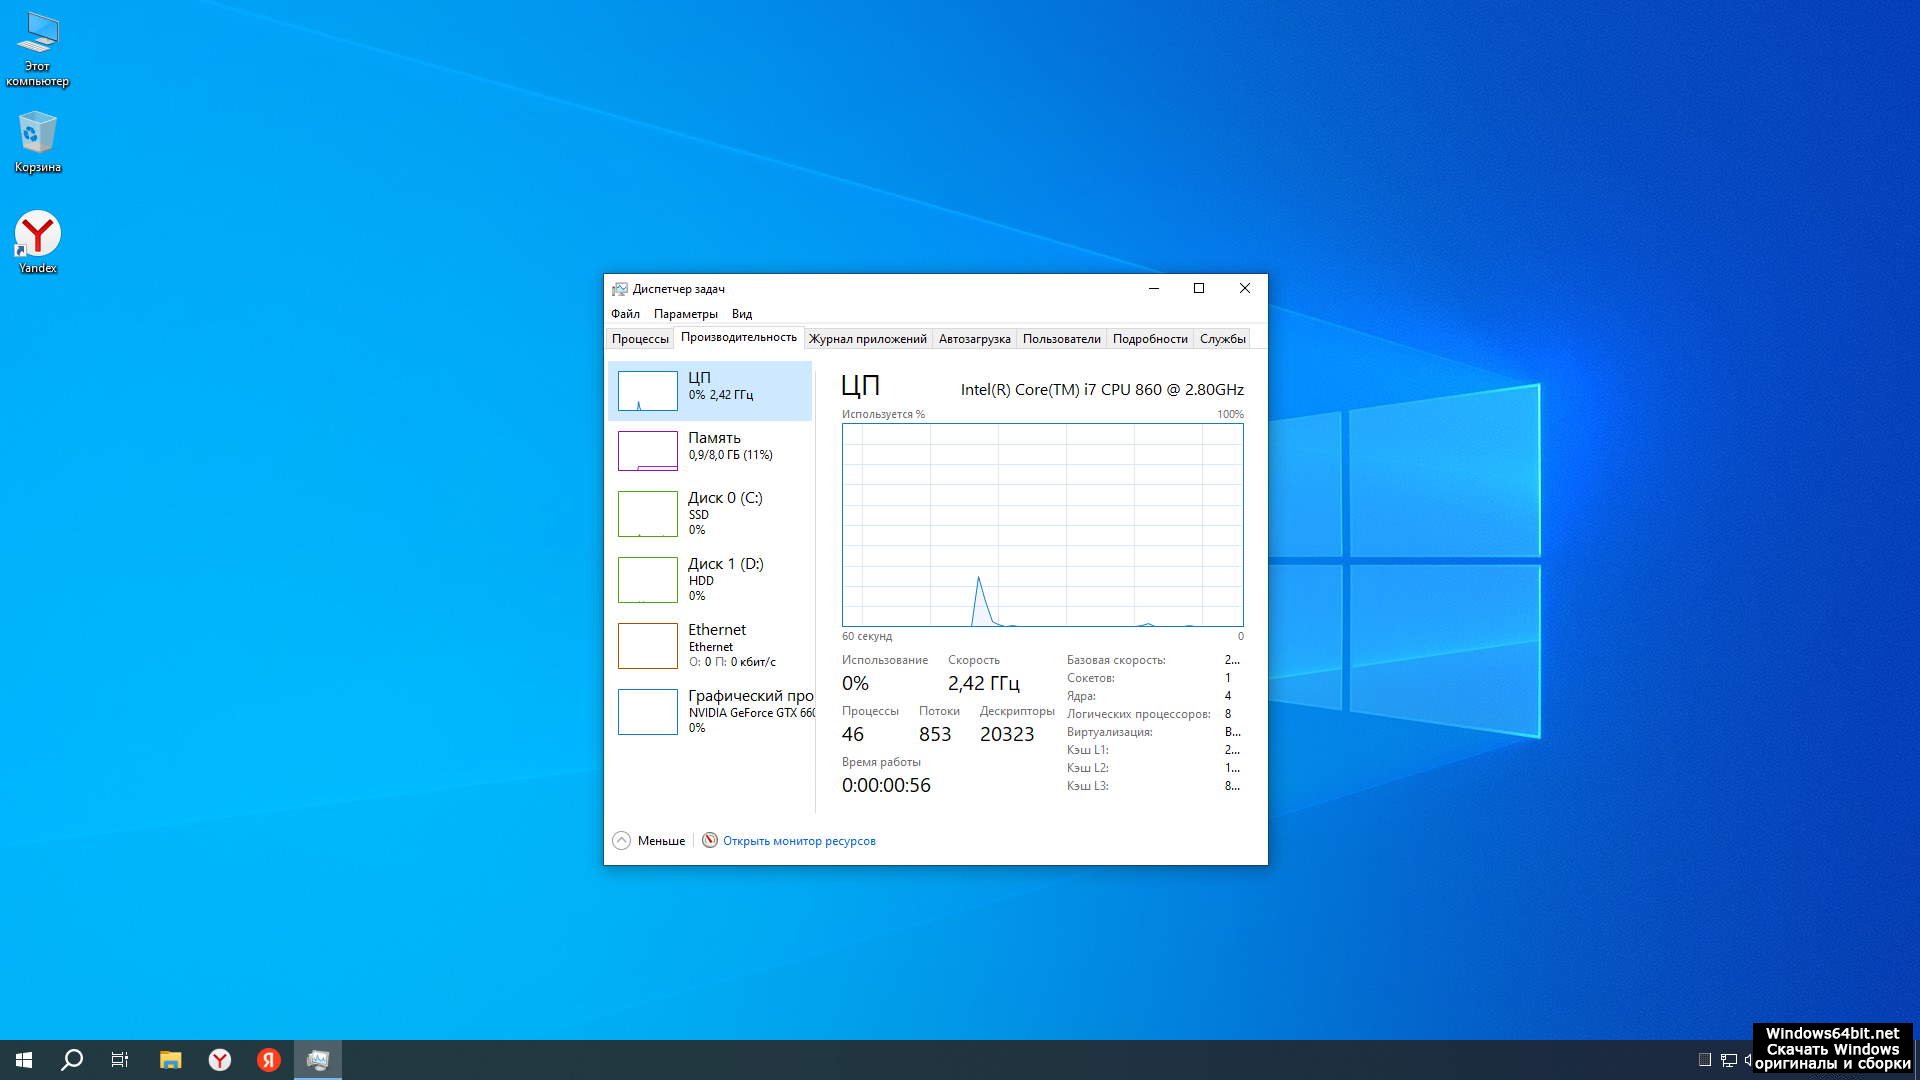
Task: Click the CPU usage graph area
Action: click(x=1042, y=525)
